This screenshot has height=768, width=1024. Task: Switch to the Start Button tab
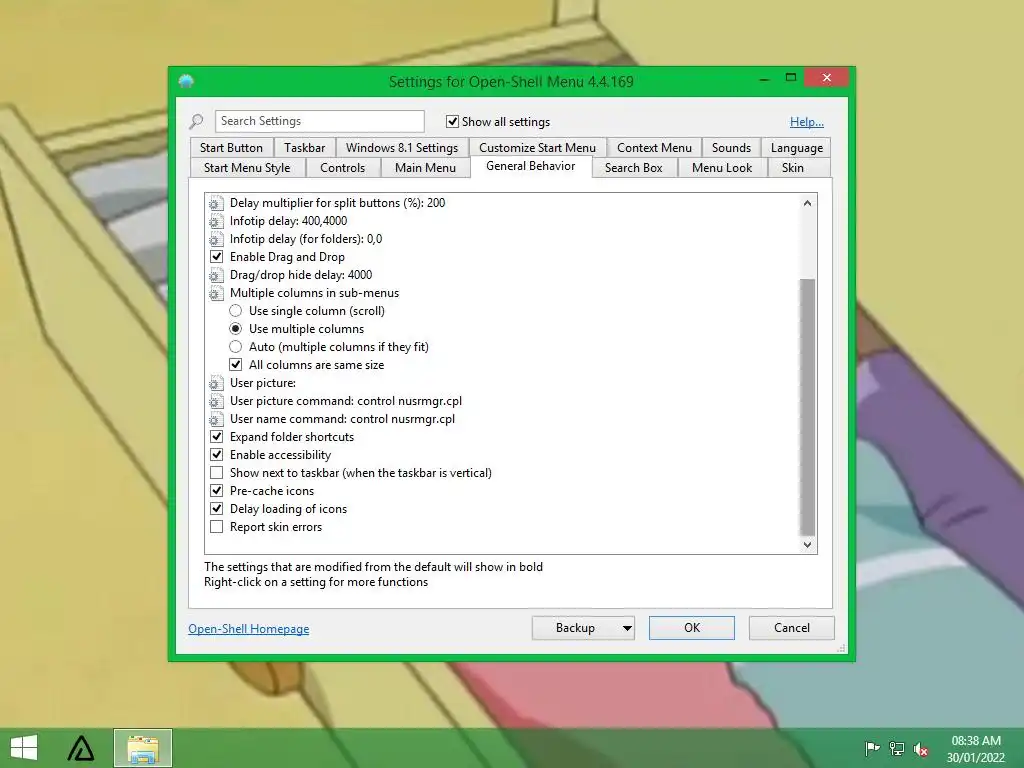coord(231,148)
